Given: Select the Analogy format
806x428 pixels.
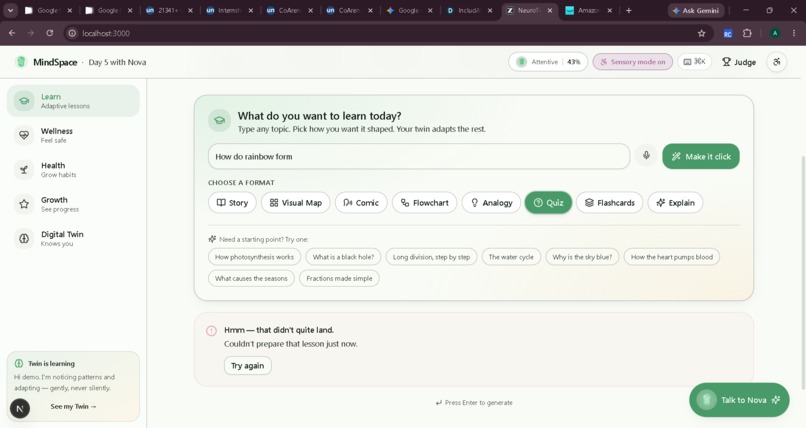Looking at the screenshot, I should click(491, 202).
